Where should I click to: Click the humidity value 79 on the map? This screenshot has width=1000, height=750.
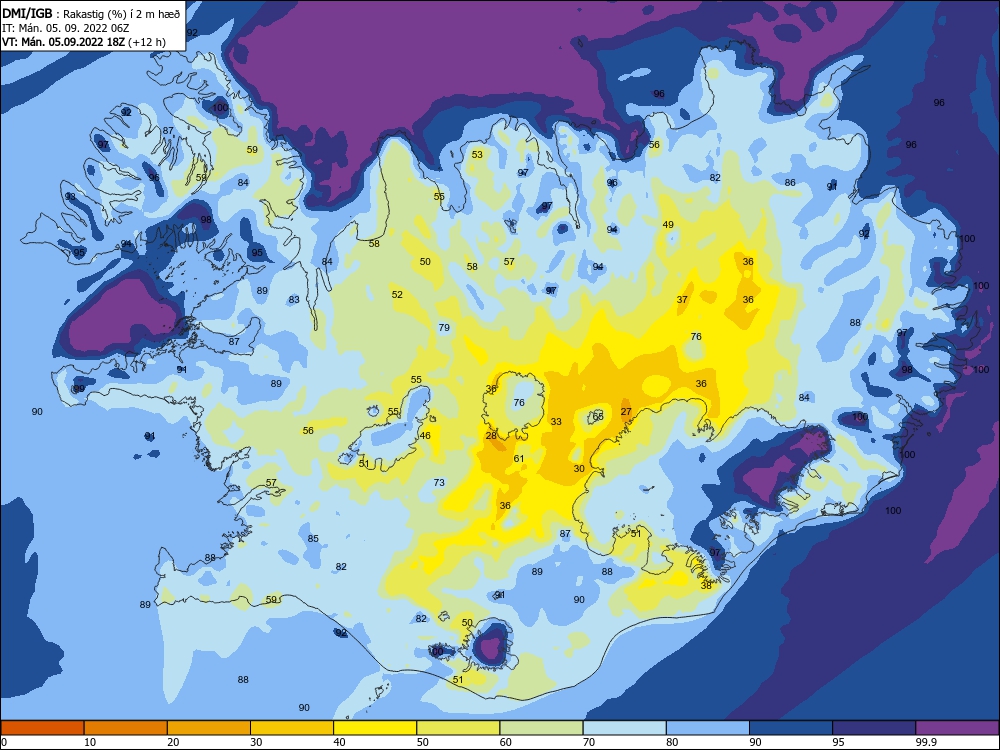point(445,328)
